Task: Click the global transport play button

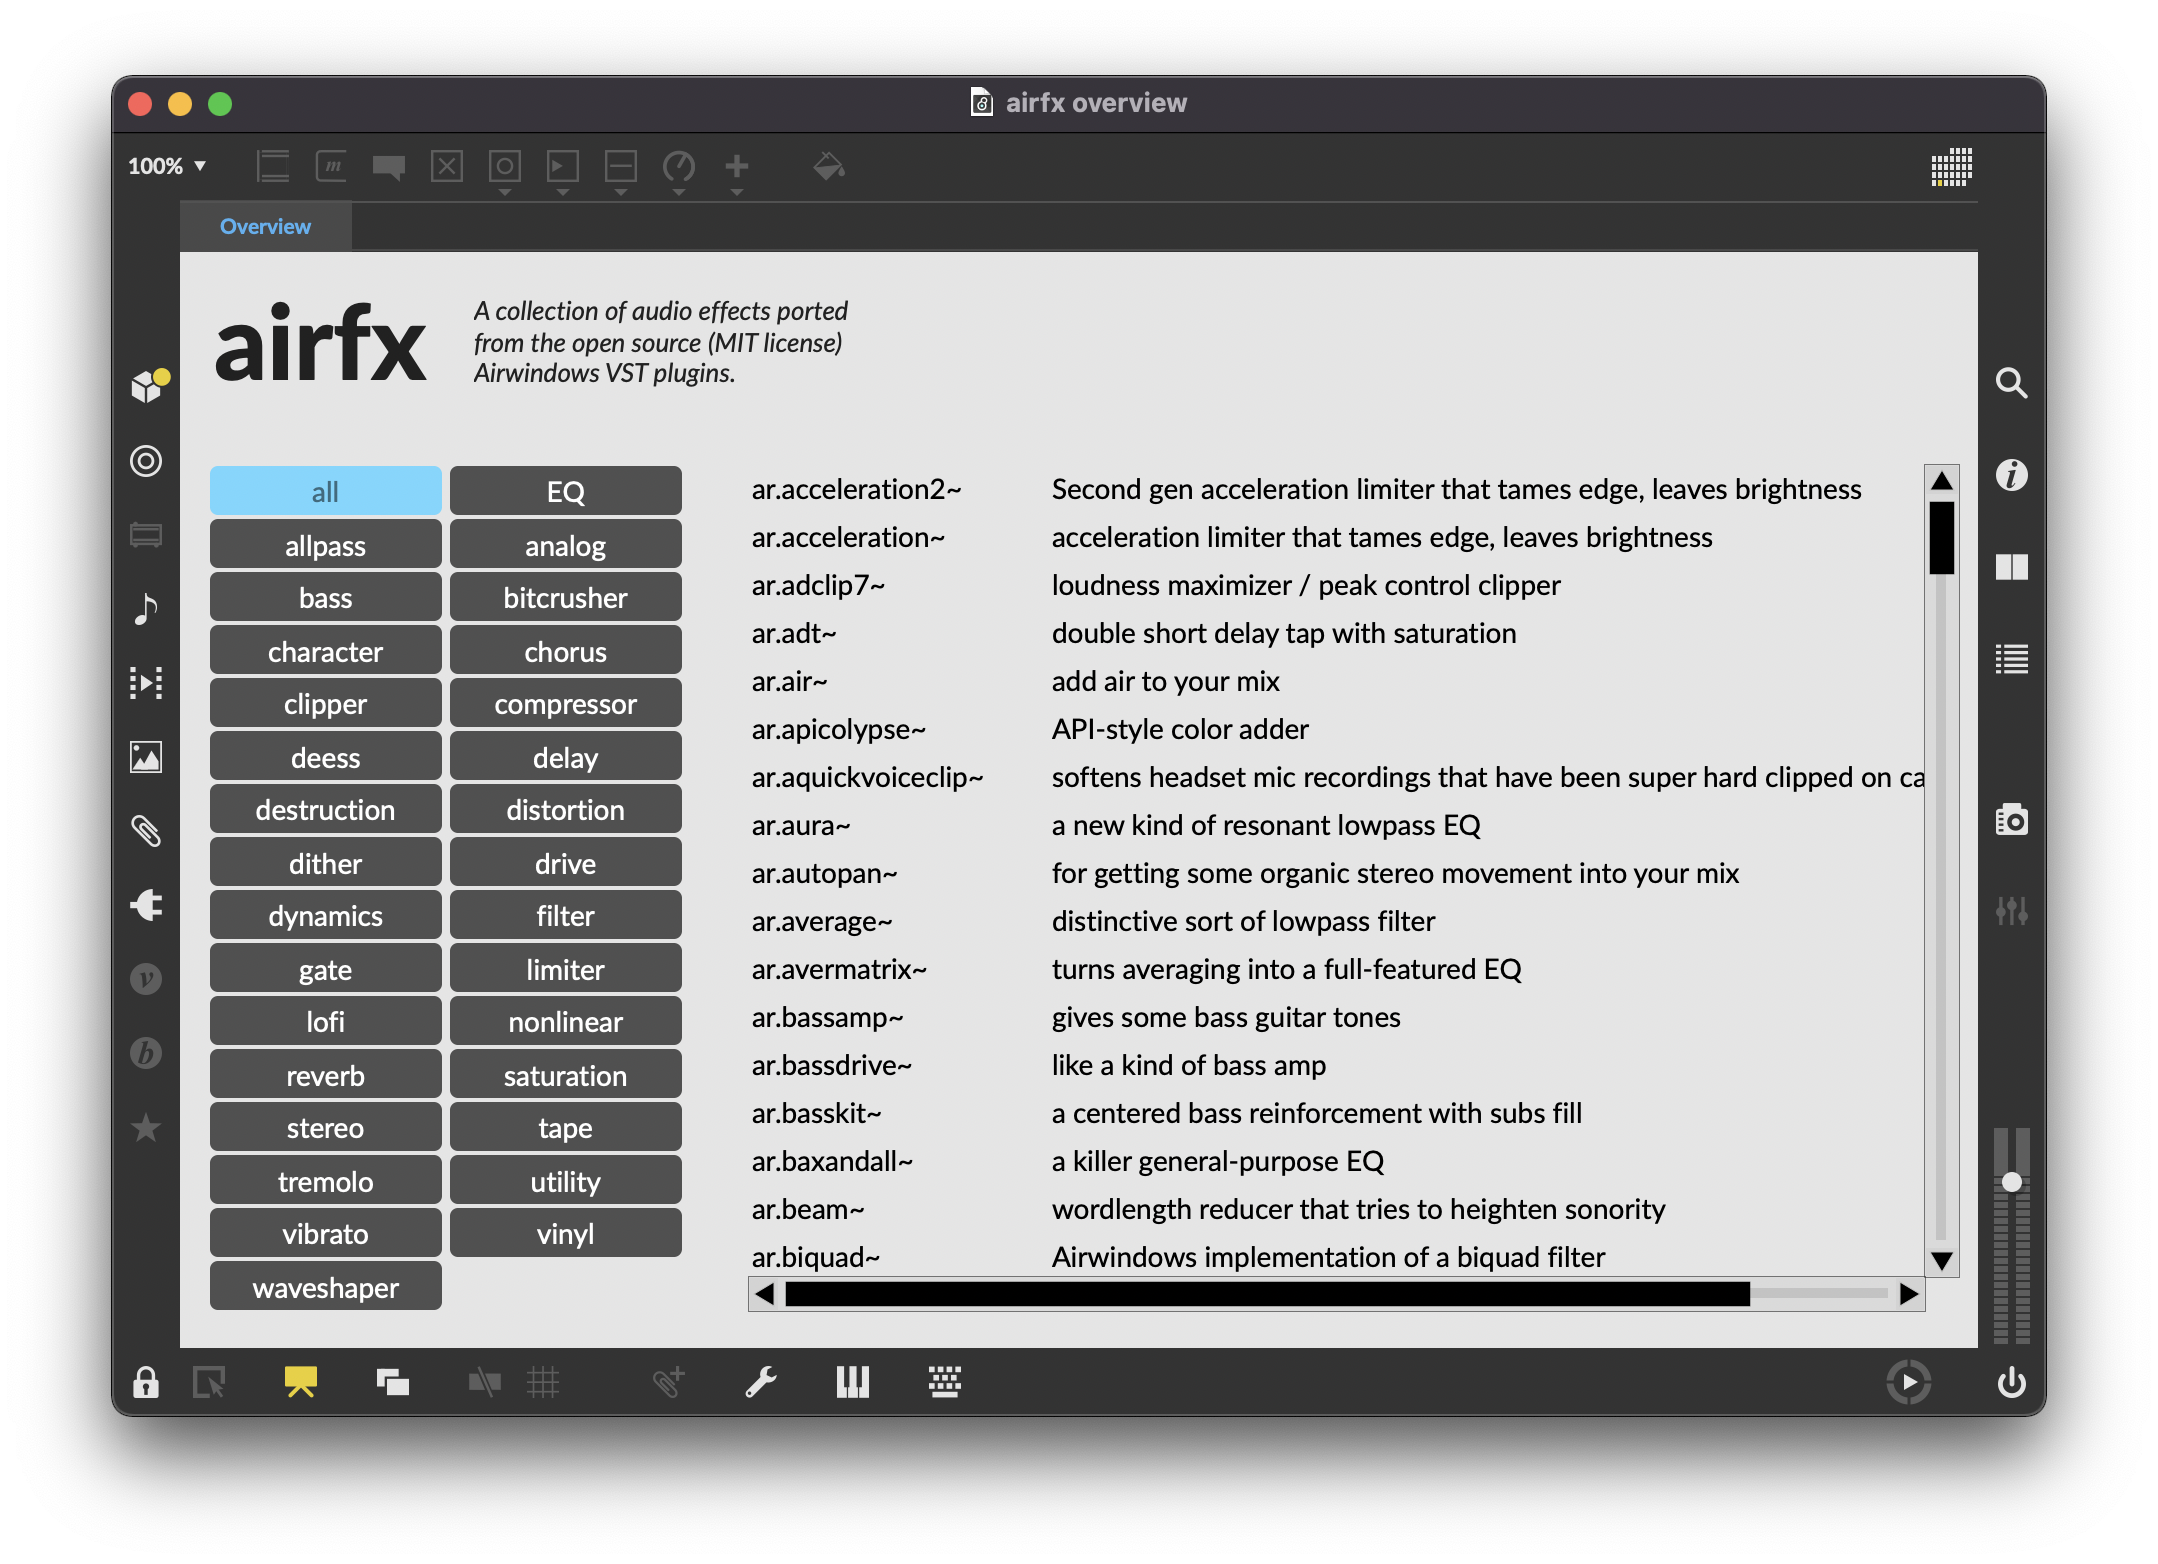Action: pyautogui.click(x=1908, y=1382)
